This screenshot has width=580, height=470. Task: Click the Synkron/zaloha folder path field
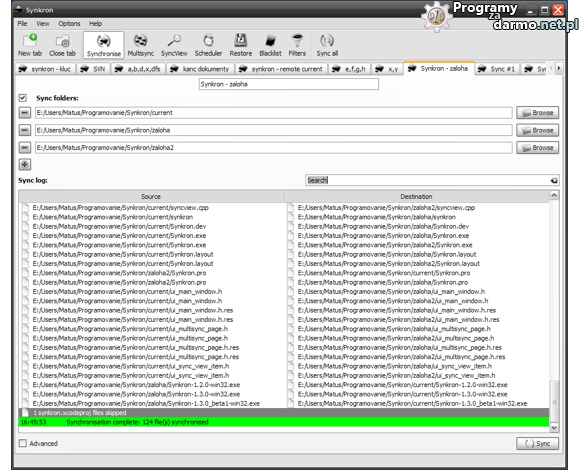click(x=274, y=130)
